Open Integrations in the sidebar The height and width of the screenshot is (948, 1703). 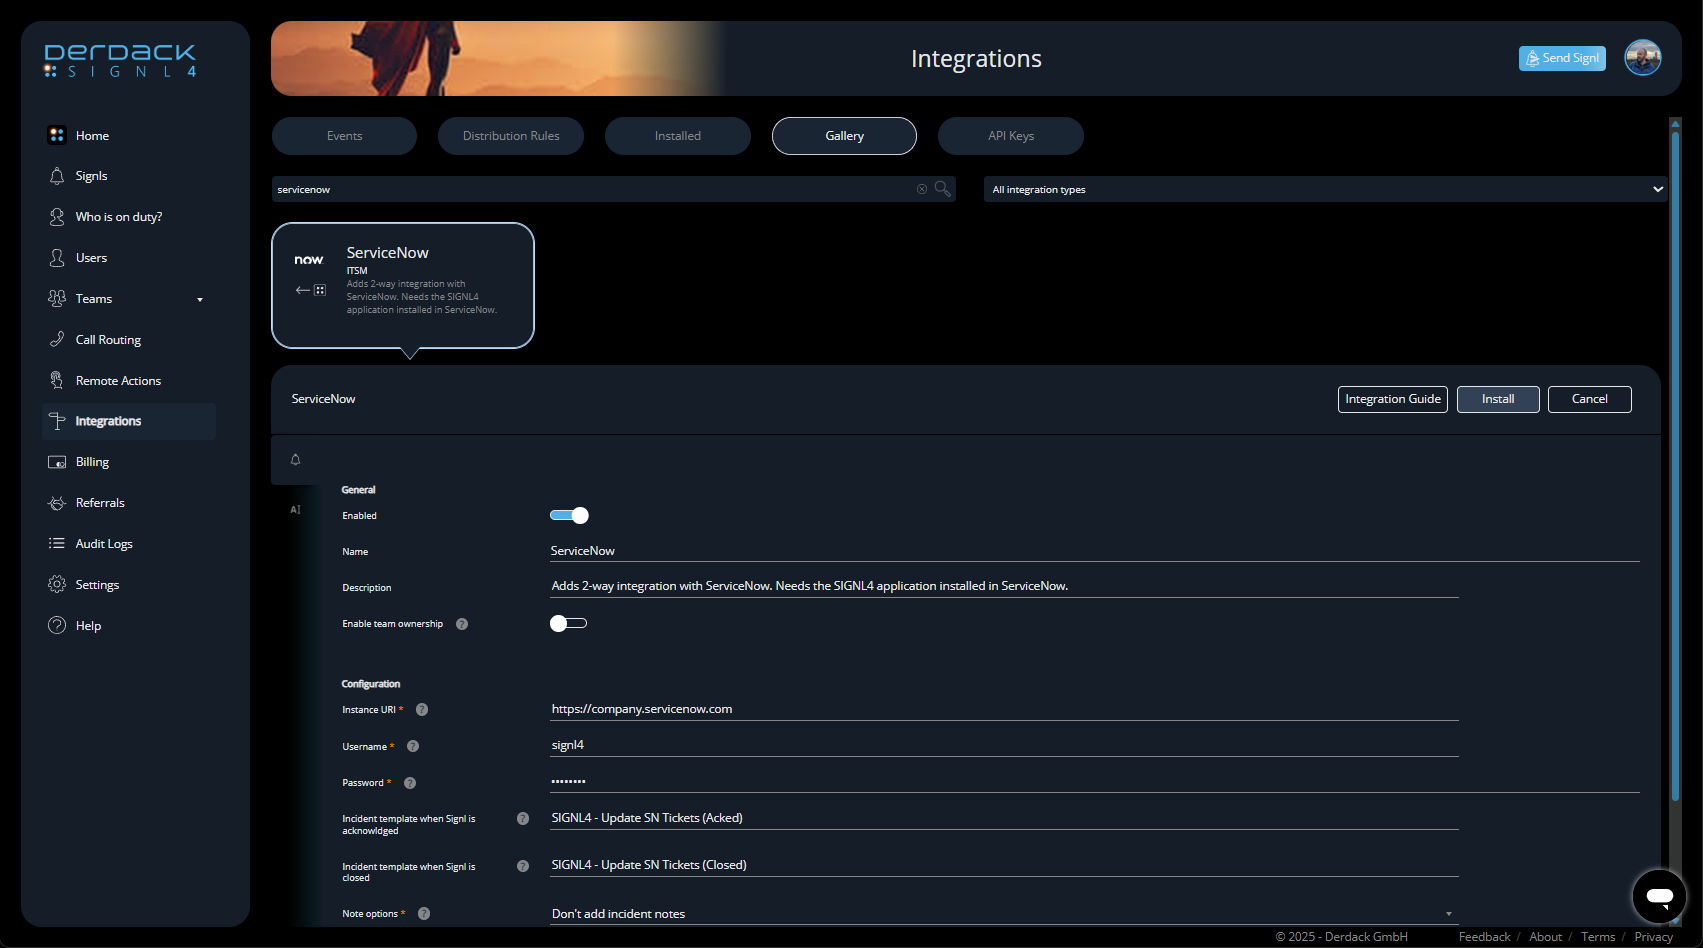(x=129, y=421)
